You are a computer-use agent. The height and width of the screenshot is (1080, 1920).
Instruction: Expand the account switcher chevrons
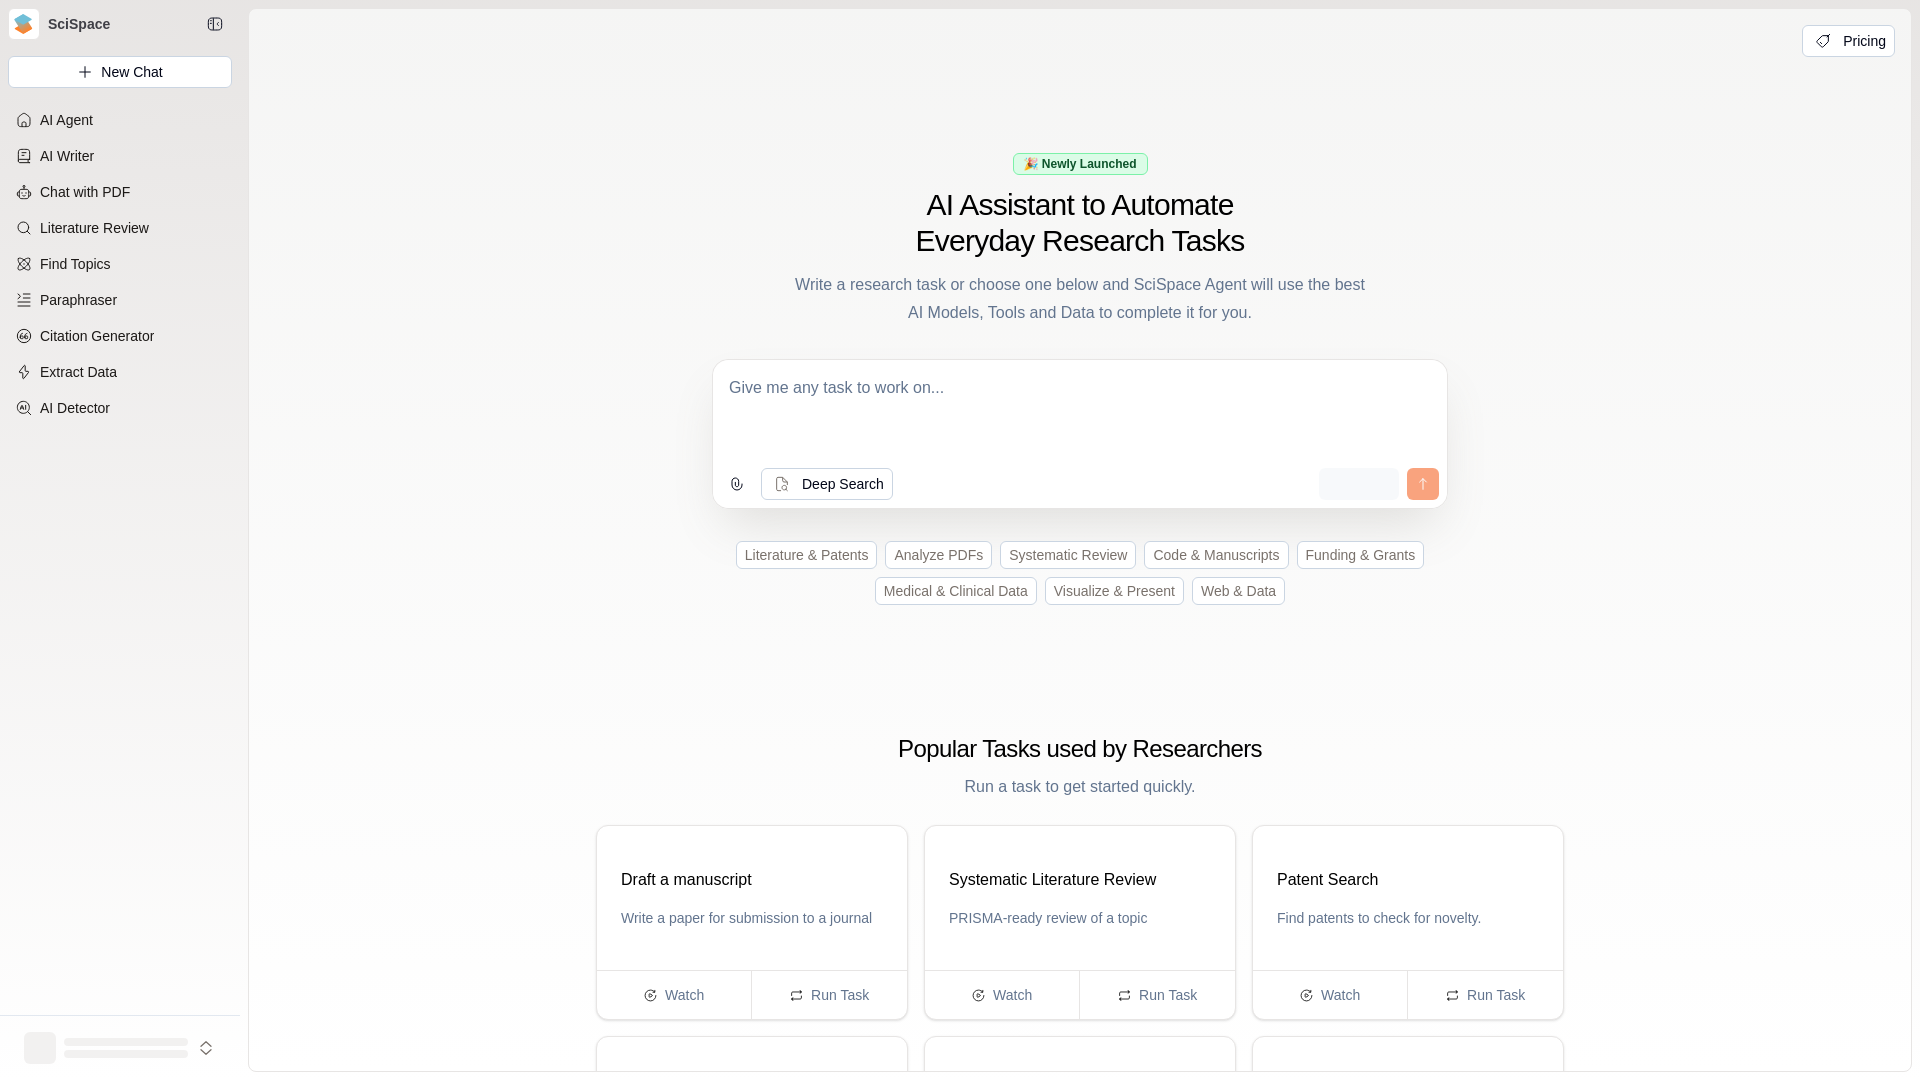(206, 1048)
